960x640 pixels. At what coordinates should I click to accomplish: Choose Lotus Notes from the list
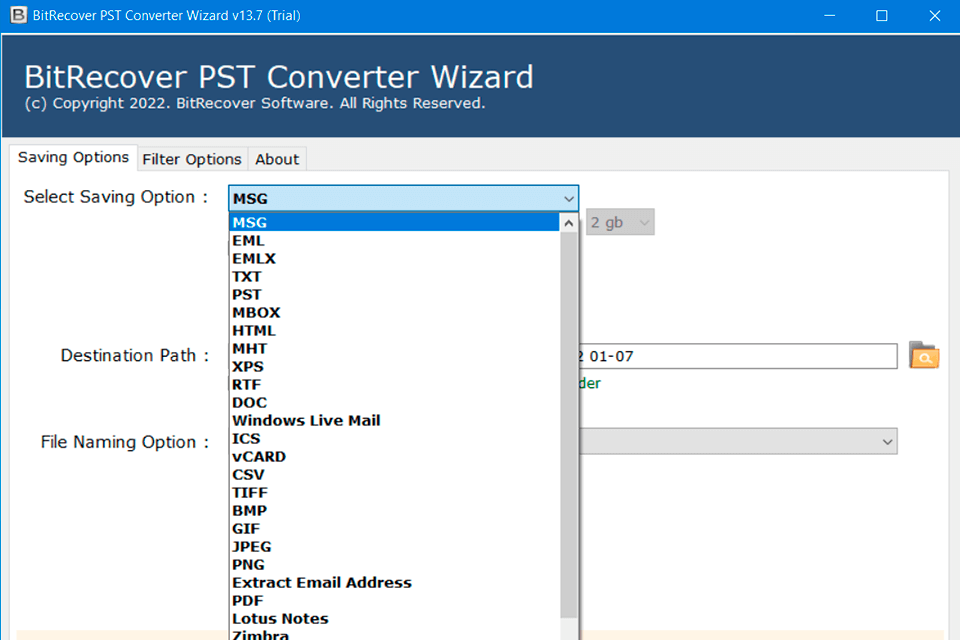pos(394,619)
